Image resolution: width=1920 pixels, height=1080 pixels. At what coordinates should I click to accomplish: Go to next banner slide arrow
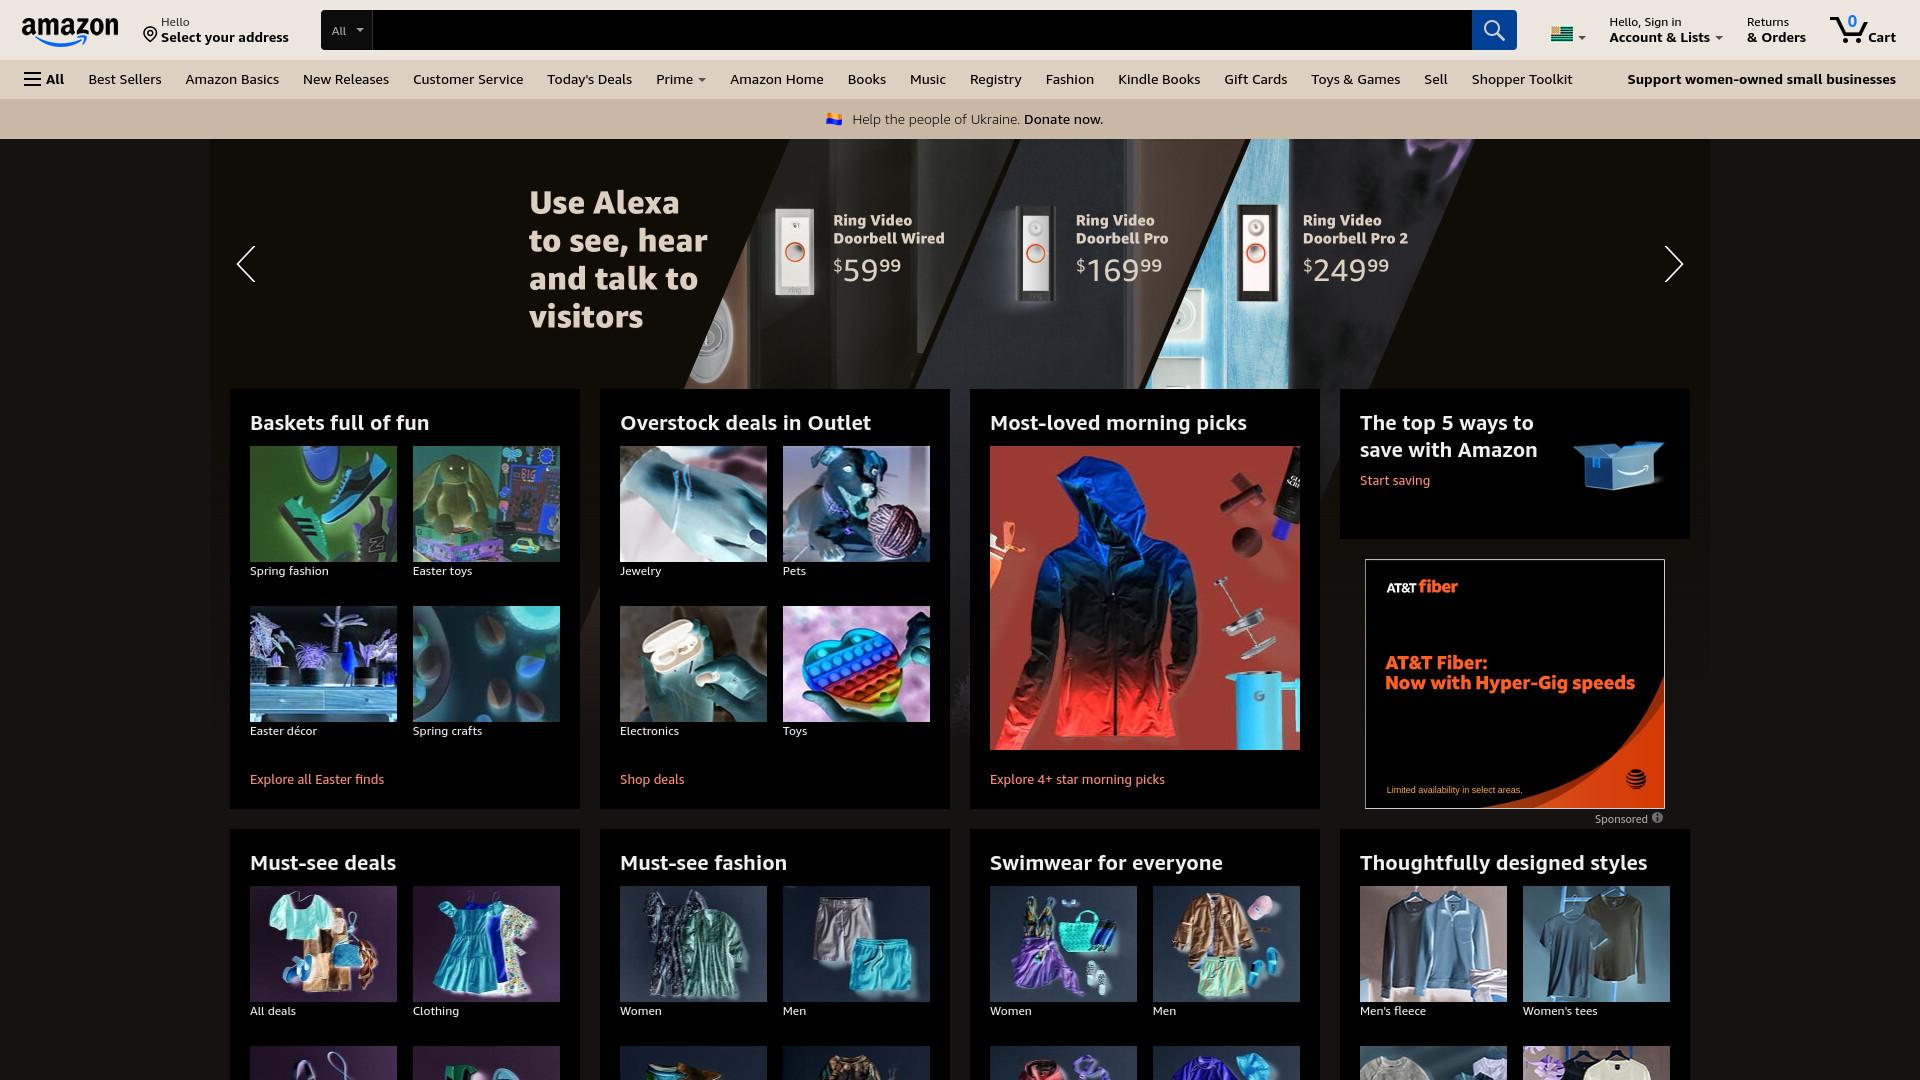point(1673,264)
